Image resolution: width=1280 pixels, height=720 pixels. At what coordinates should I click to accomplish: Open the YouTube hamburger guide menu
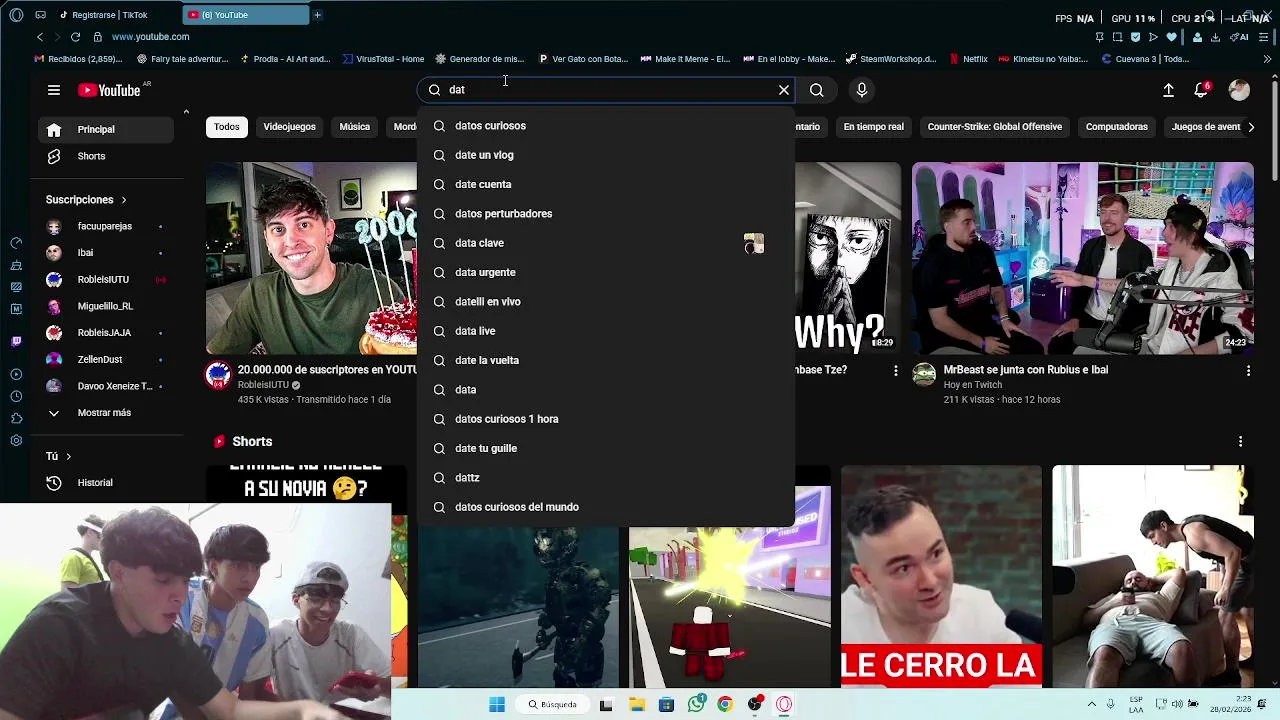point(54,90)
